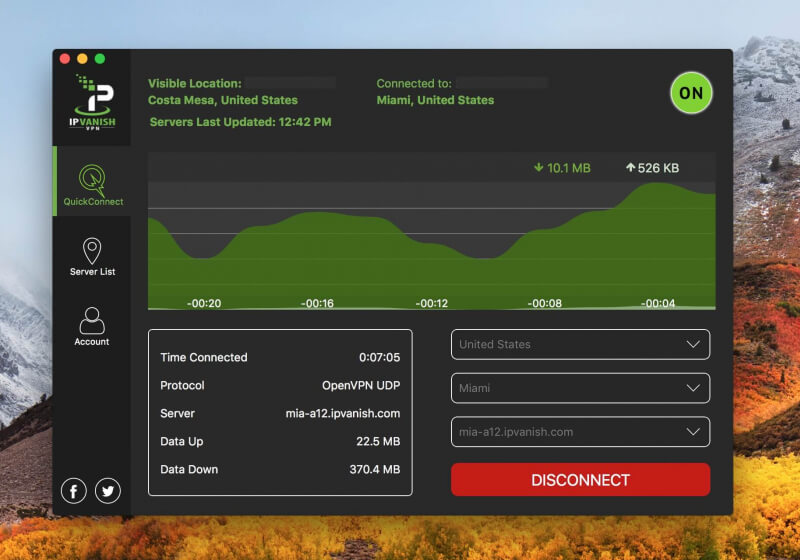This screenshot has width=800, height=560.
Task: Click the 526 KB upload indicator
Action: click(x=652, y=168)
